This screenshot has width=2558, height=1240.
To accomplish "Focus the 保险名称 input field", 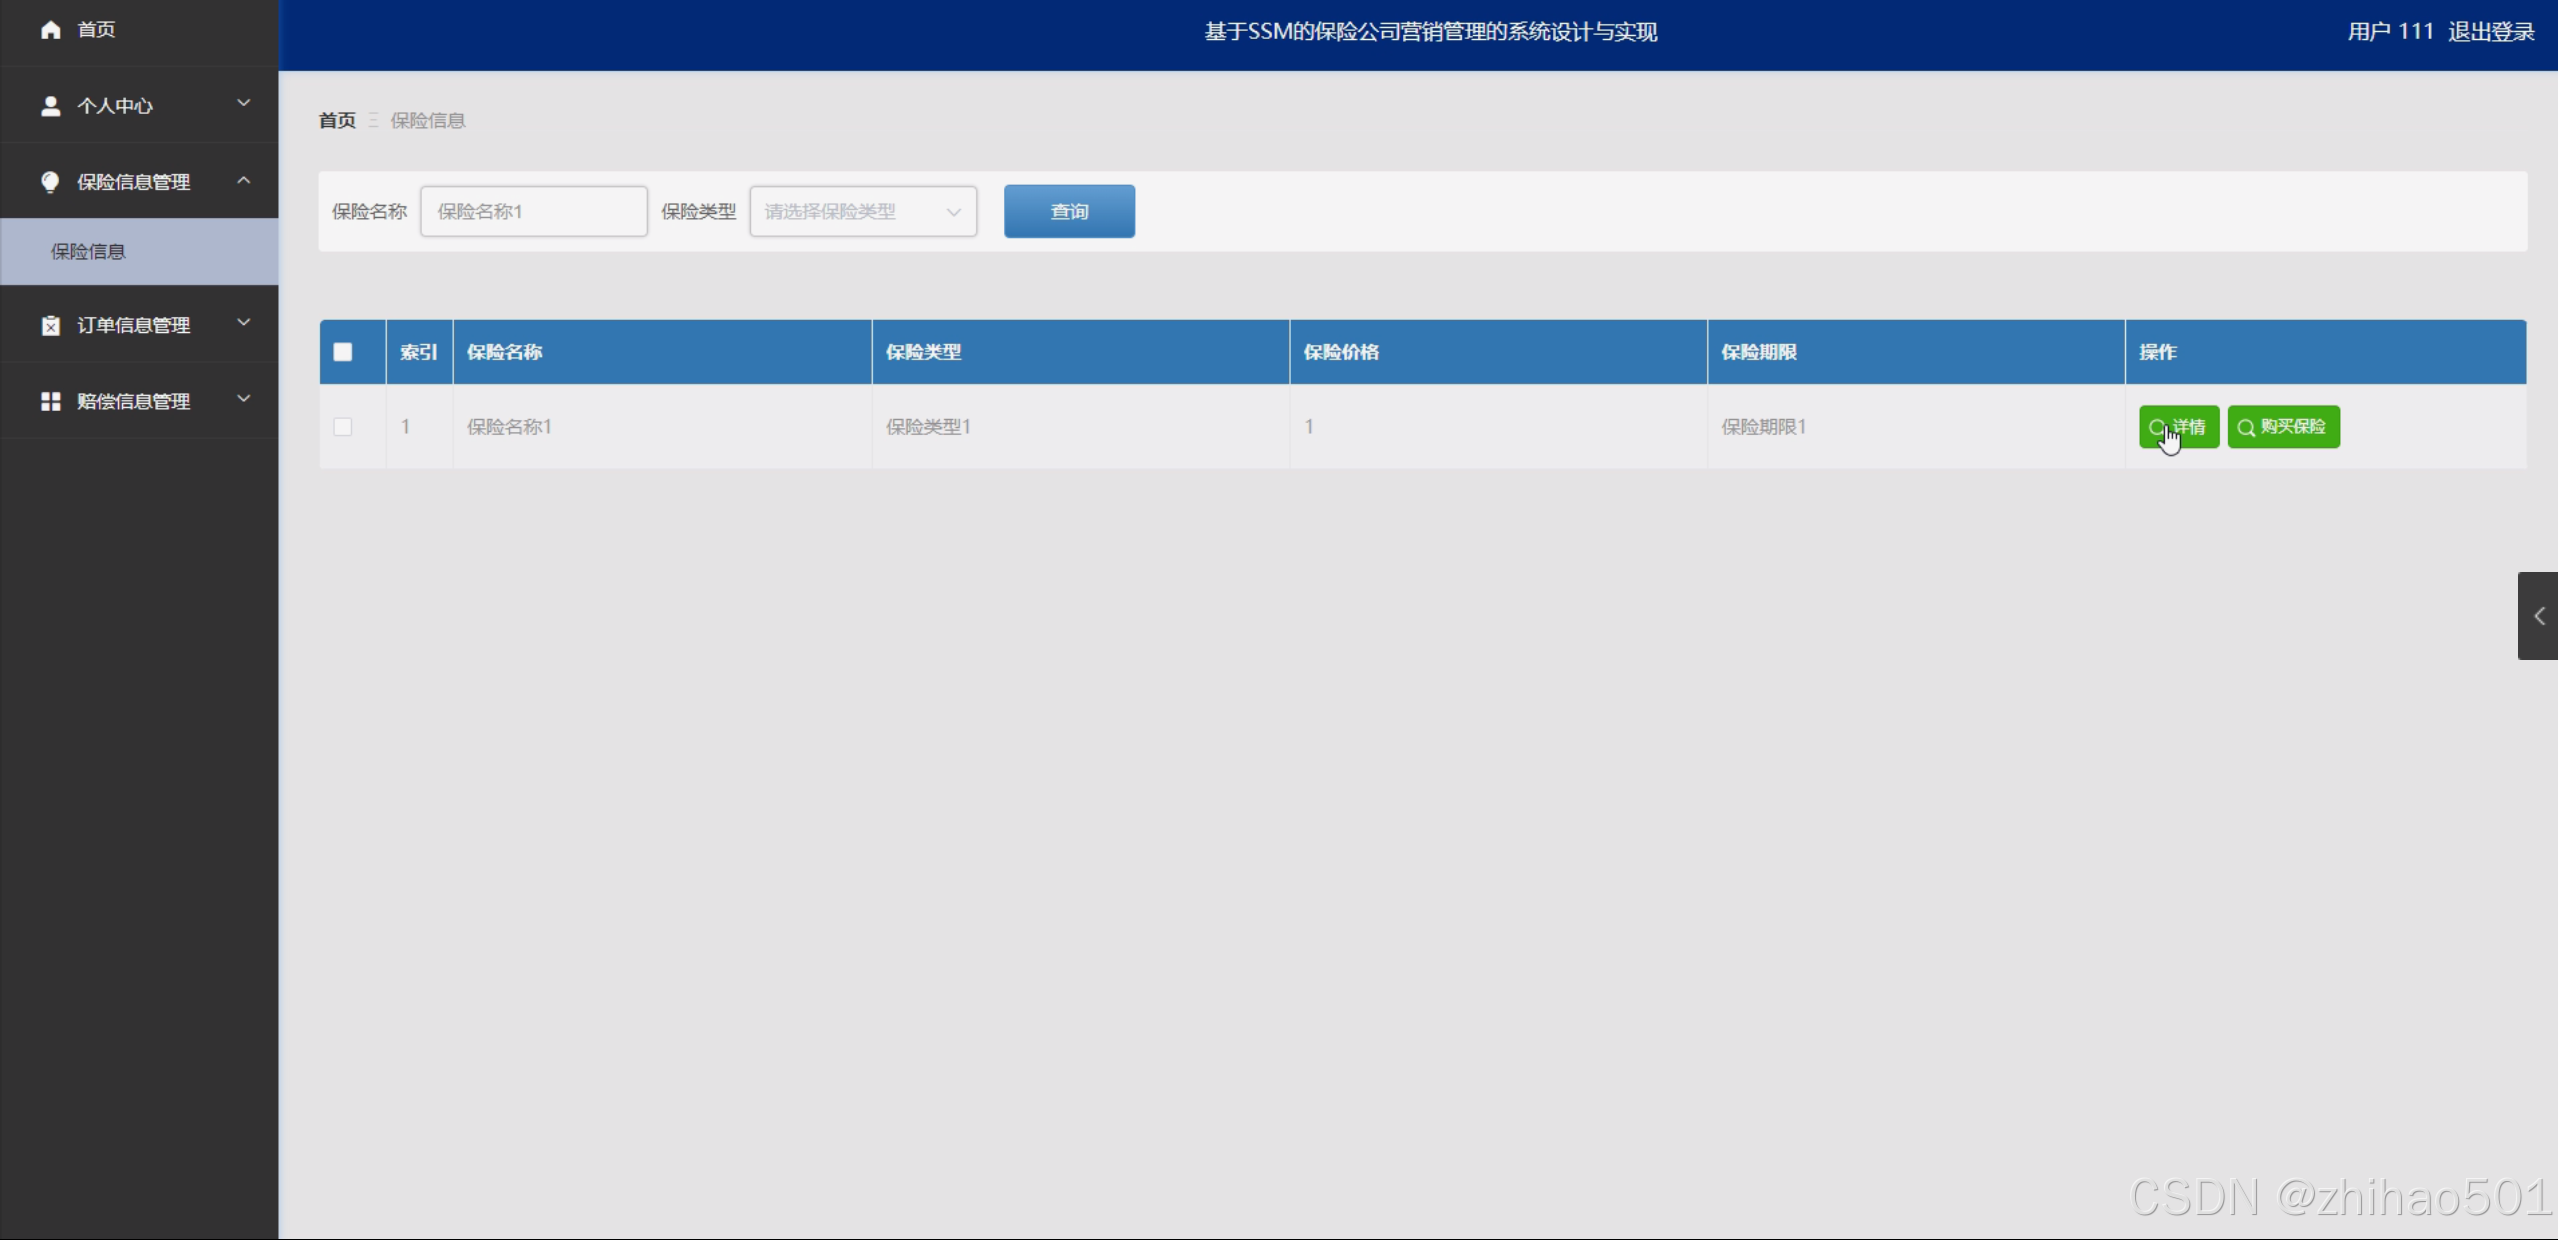I will coord(533,212).
